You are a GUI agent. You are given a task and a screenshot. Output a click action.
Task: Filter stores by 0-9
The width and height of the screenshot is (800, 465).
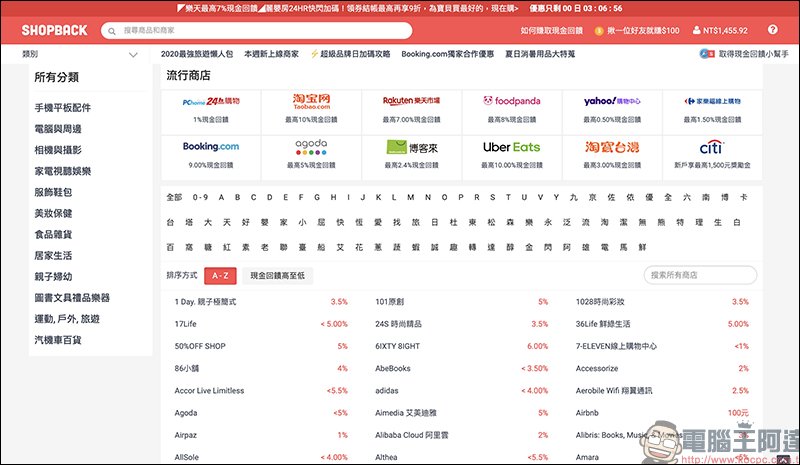point(200,197)
